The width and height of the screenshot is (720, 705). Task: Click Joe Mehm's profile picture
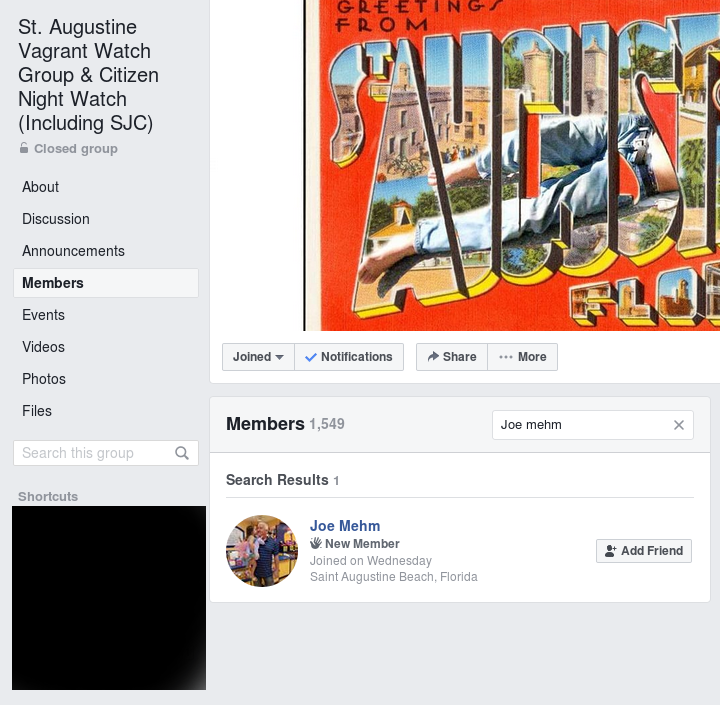point(262,551)
